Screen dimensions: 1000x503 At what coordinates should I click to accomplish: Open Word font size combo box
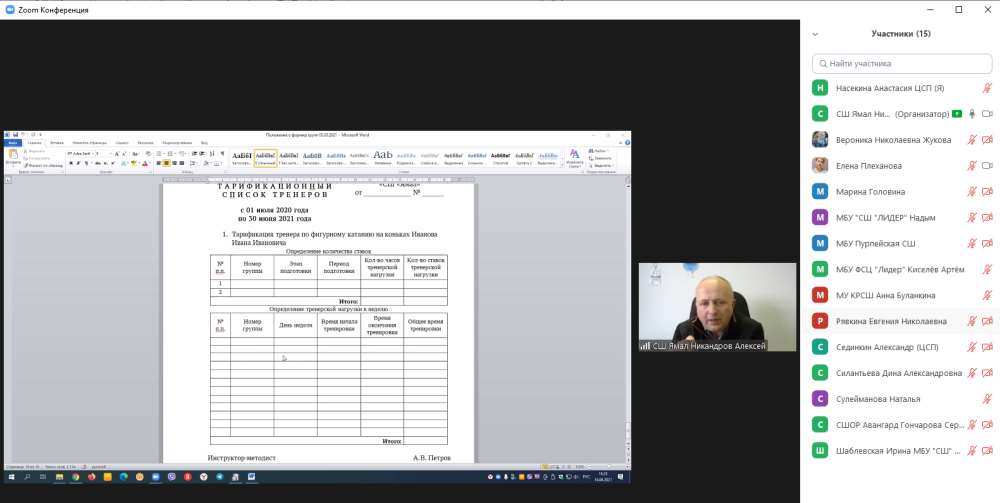[102, 154]
